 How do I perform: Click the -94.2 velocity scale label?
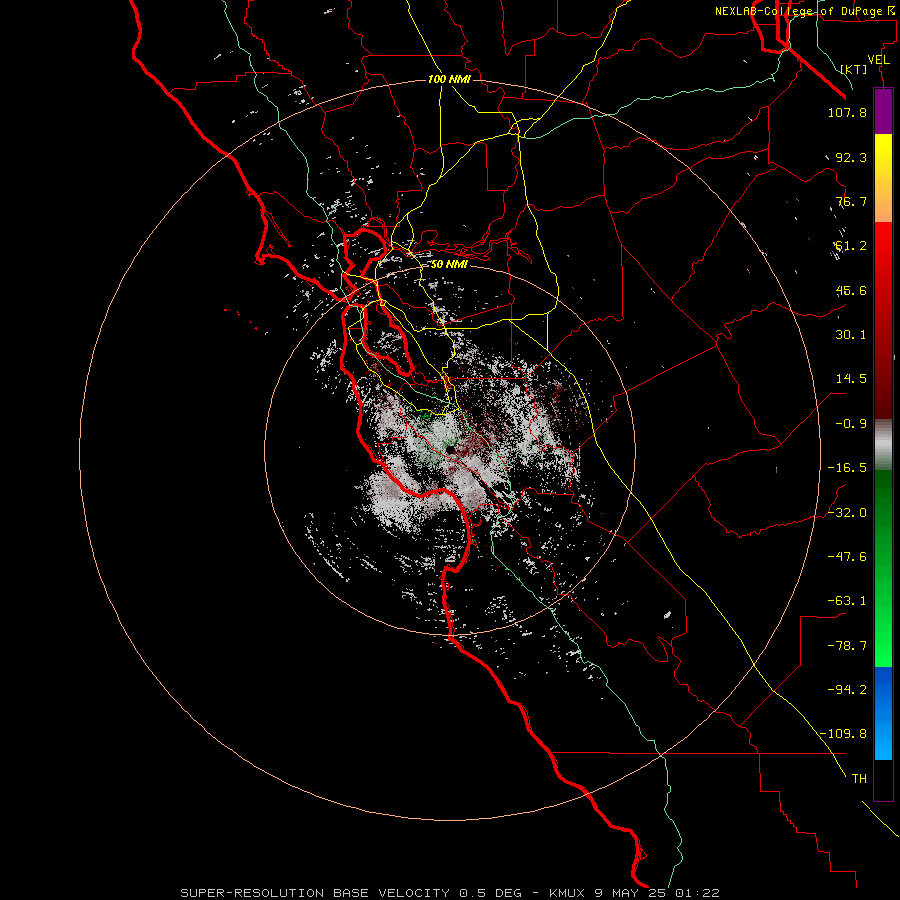(x=847, y=690)
